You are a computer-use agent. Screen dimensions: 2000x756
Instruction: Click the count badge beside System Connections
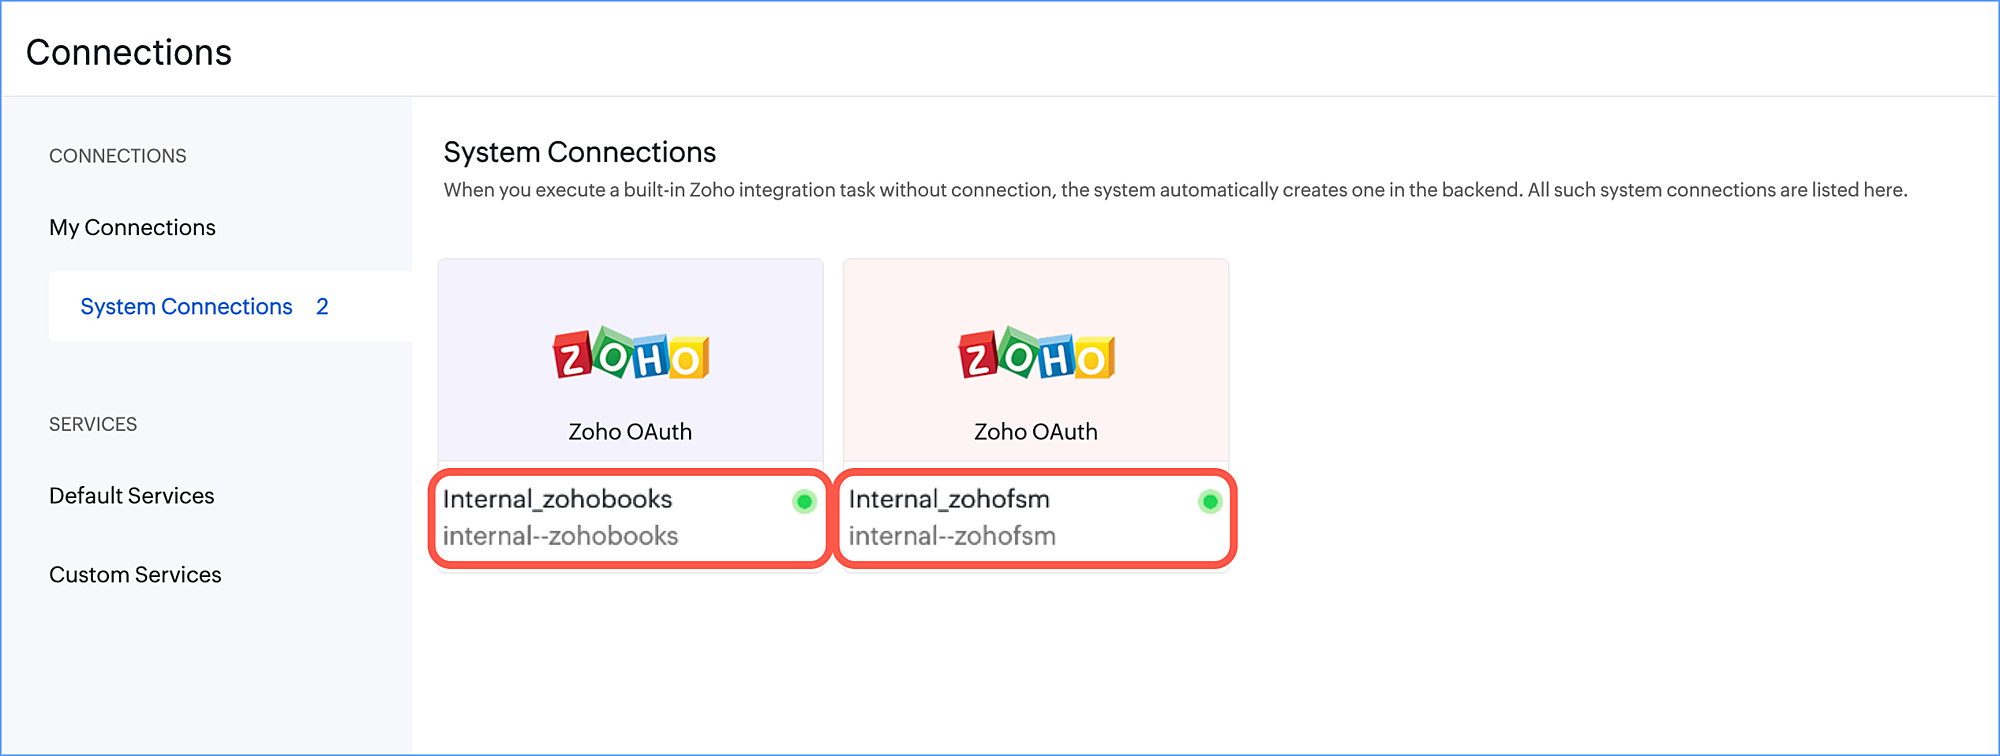point(322,307)
